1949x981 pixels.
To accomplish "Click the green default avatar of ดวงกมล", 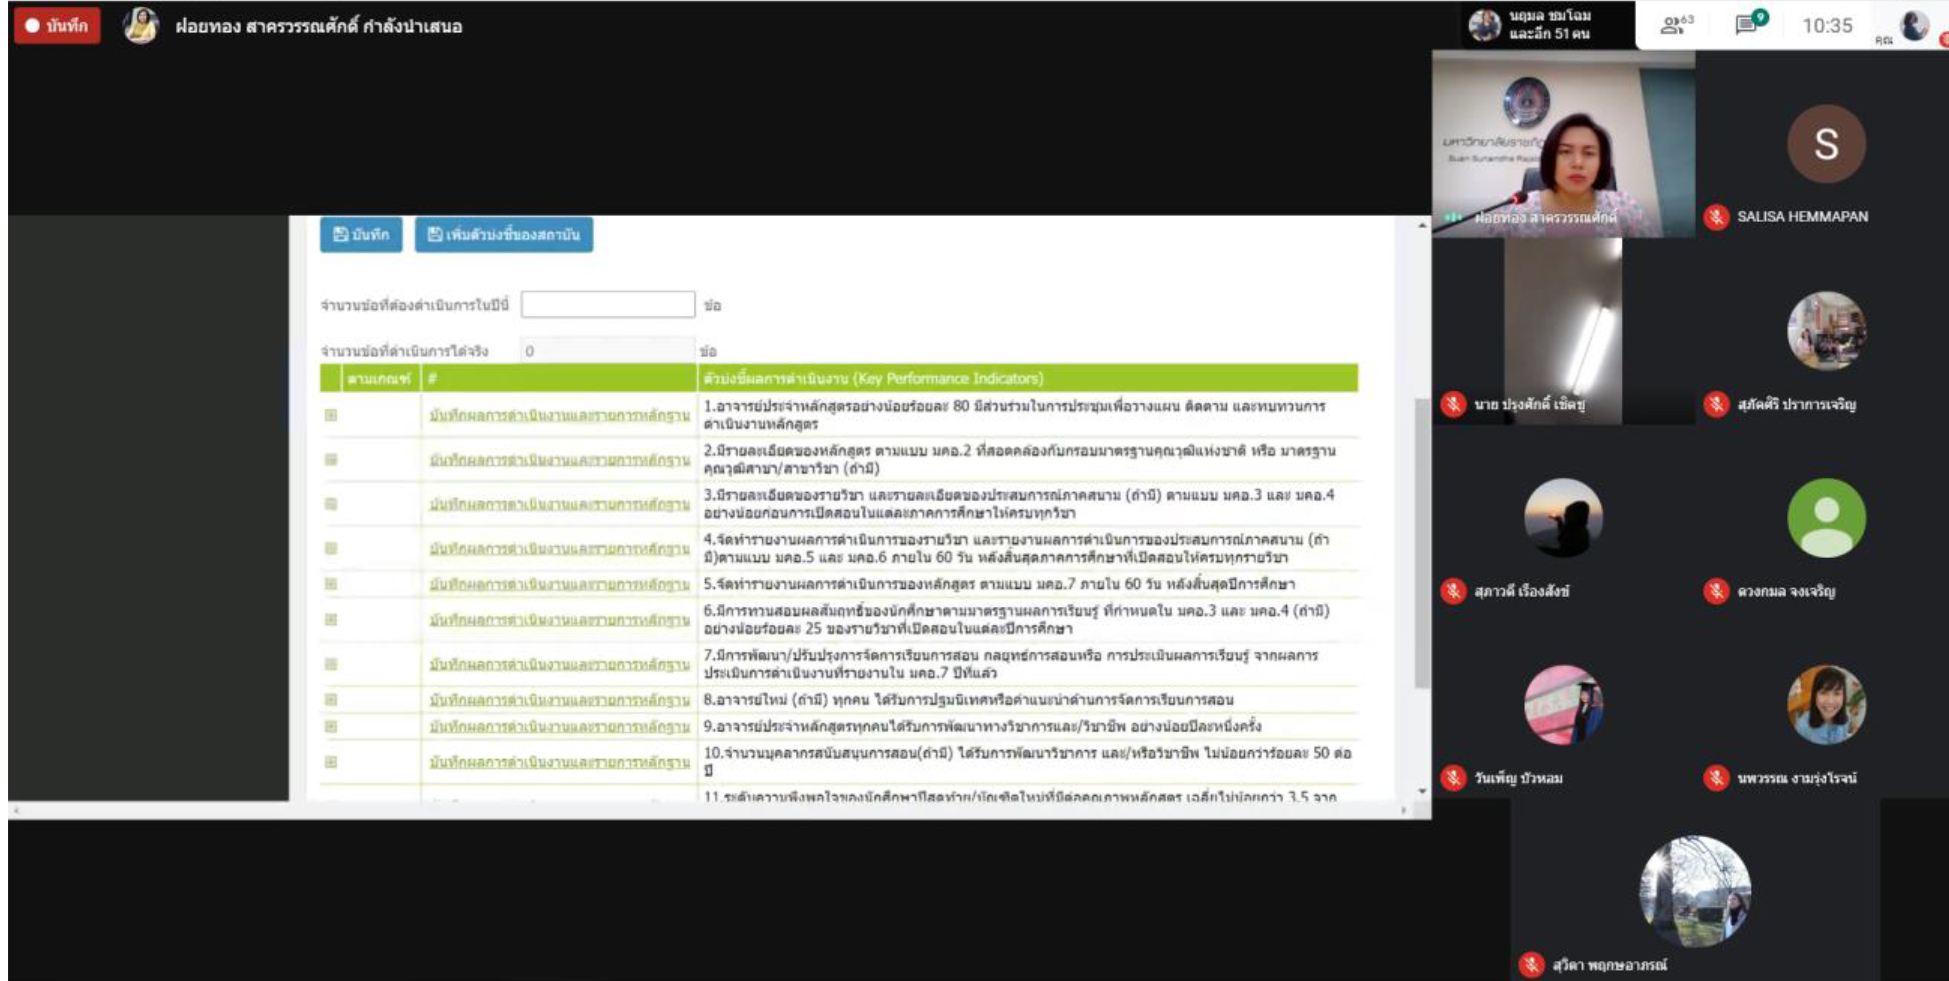I will [1825, 518].
